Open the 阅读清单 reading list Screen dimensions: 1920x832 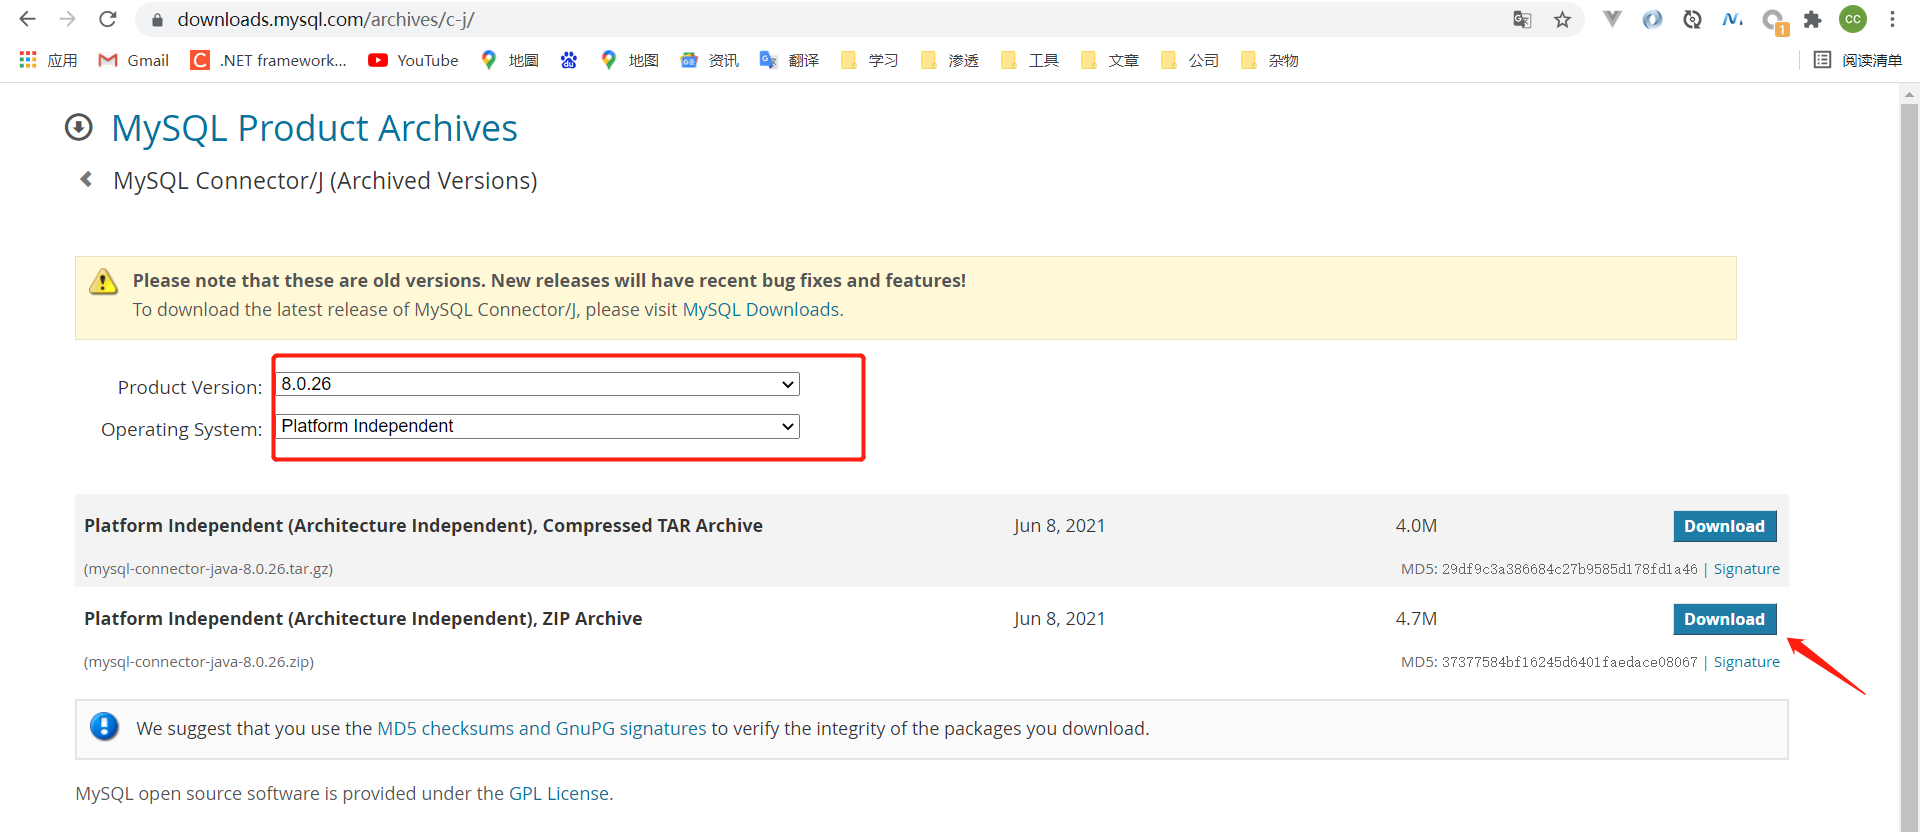coord(1858,60)
